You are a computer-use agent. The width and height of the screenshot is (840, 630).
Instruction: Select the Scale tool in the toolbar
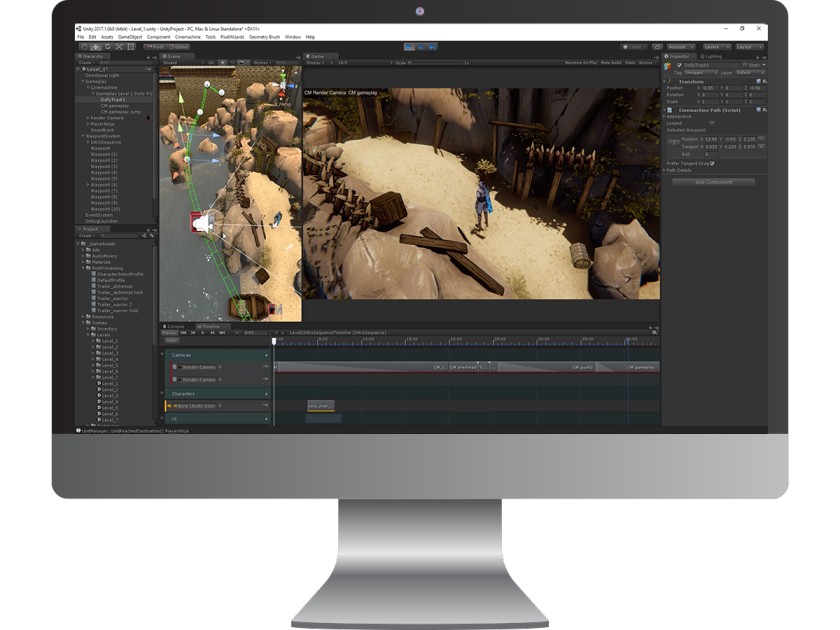click(x=119, y=47)
